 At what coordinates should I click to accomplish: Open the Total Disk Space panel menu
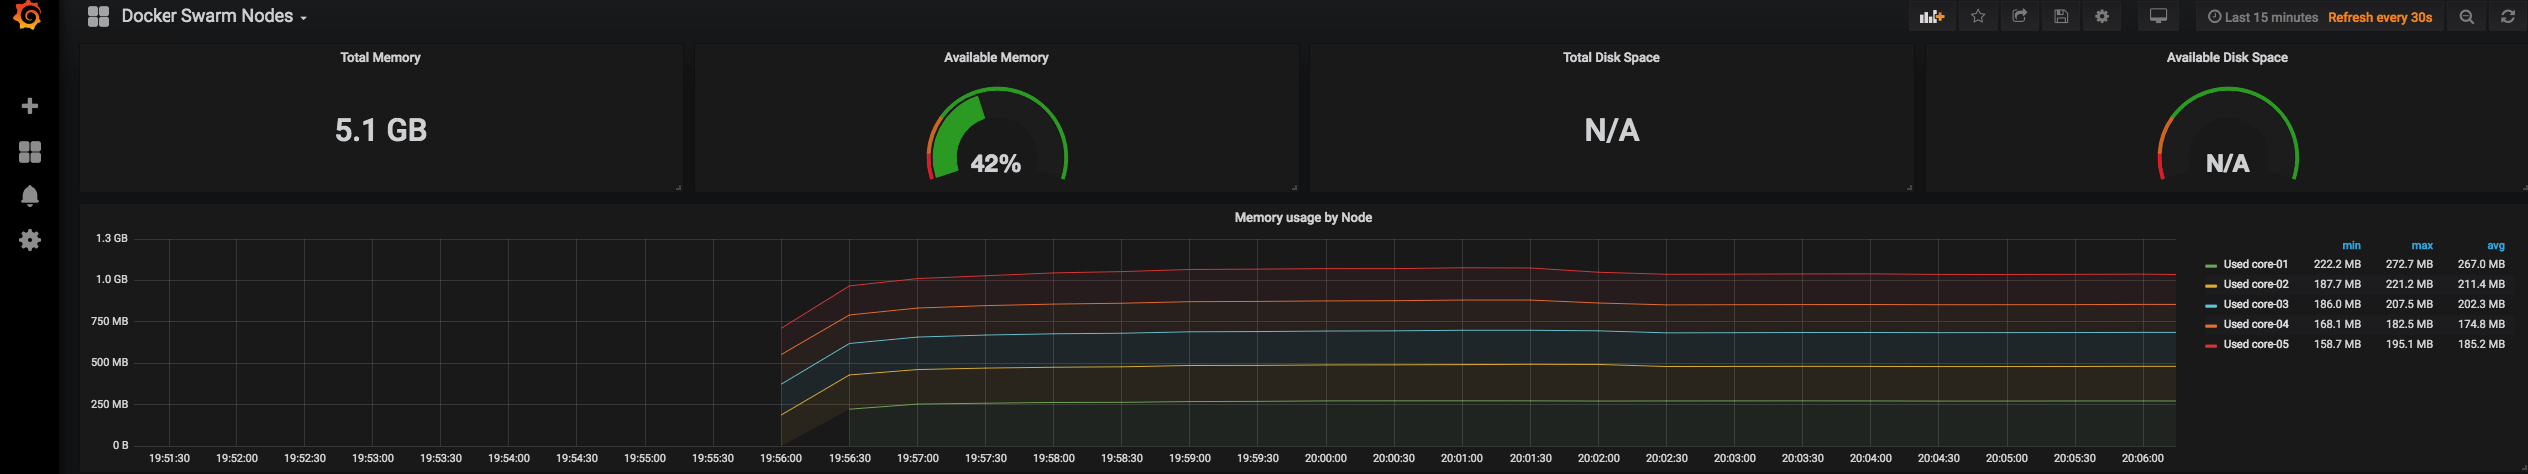click(x=1611, y=57)
